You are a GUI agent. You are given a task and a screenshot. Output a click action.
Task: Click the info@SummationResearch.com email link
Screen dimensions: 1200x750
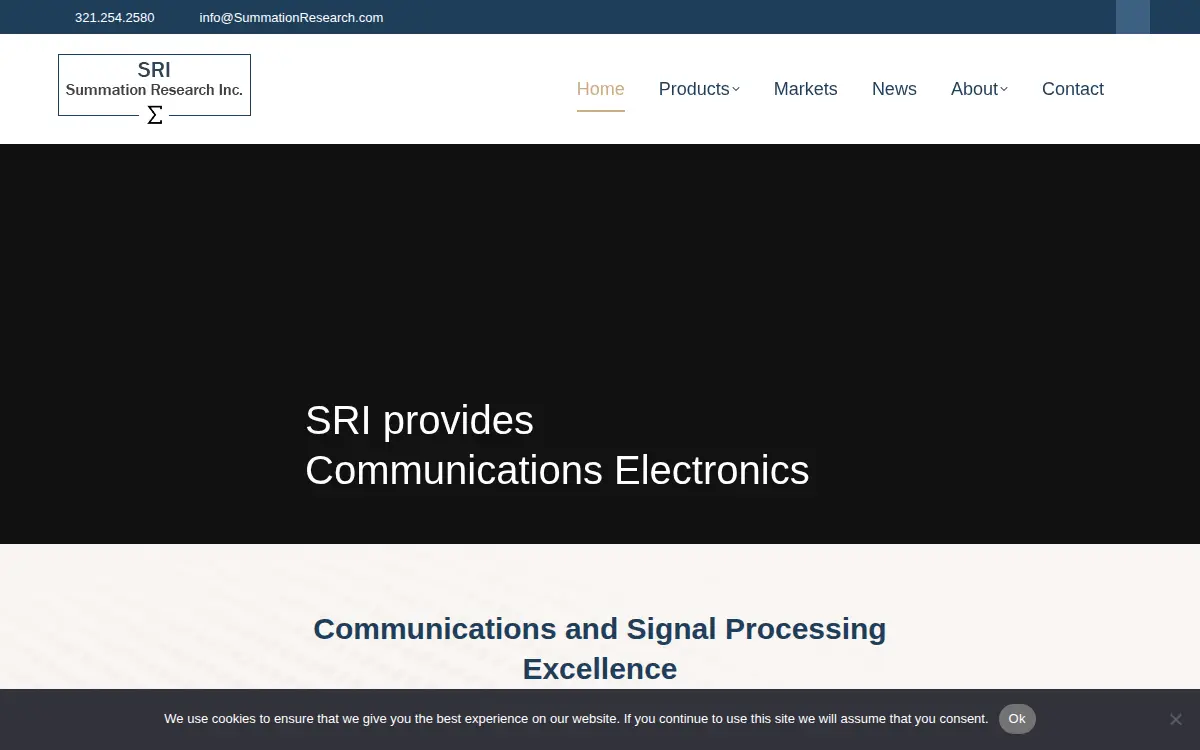tap(291, 17)
